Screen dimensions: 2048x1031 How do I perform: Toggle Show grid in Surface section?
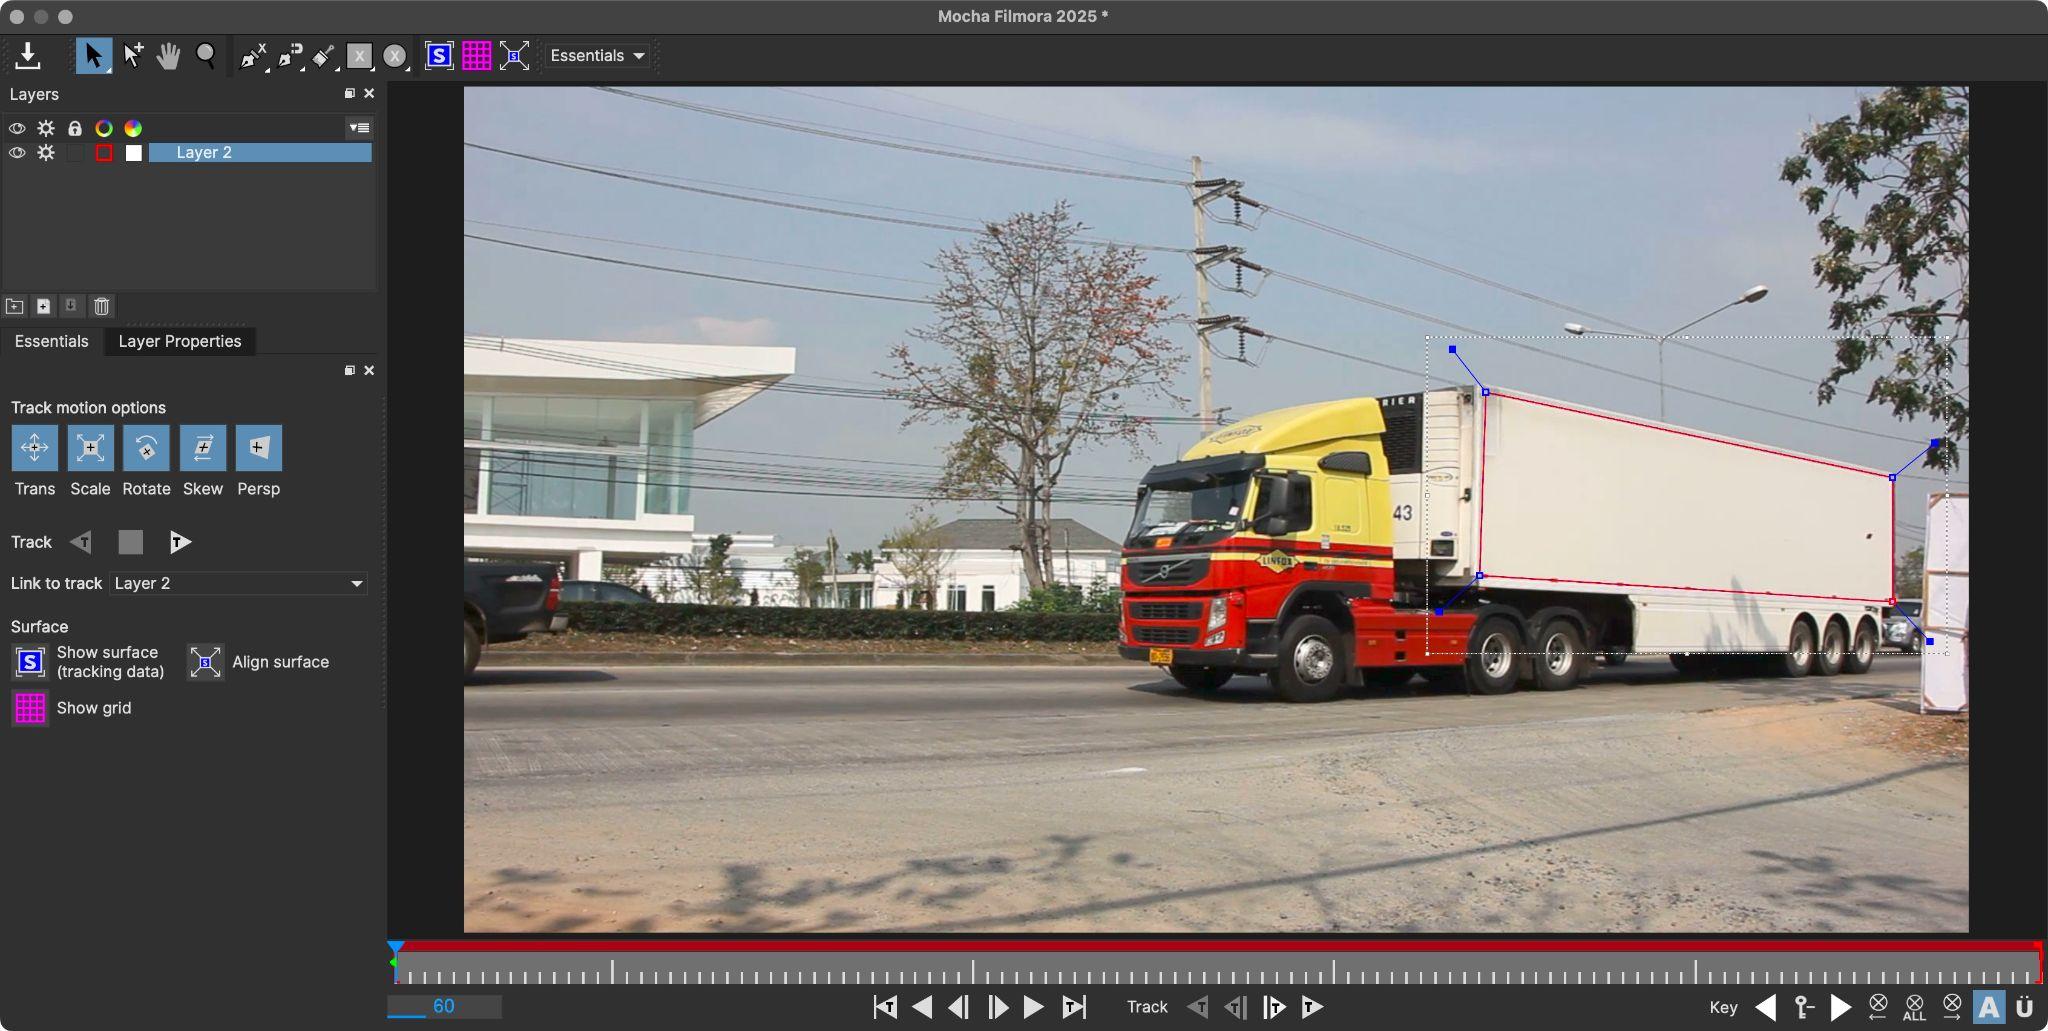point(30,708)
